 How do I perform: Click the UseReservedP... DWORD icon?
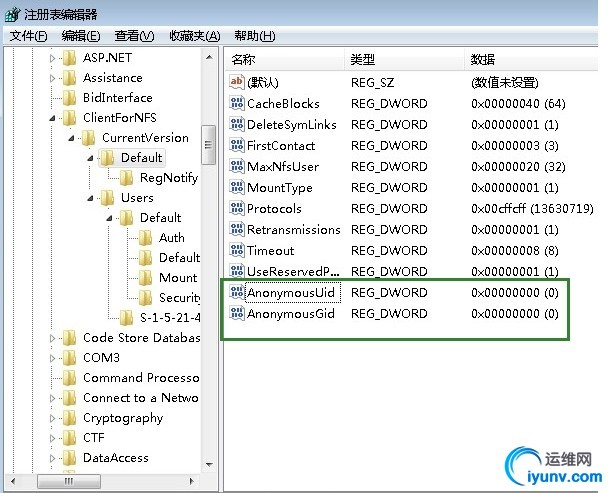(x=237, y=271)
